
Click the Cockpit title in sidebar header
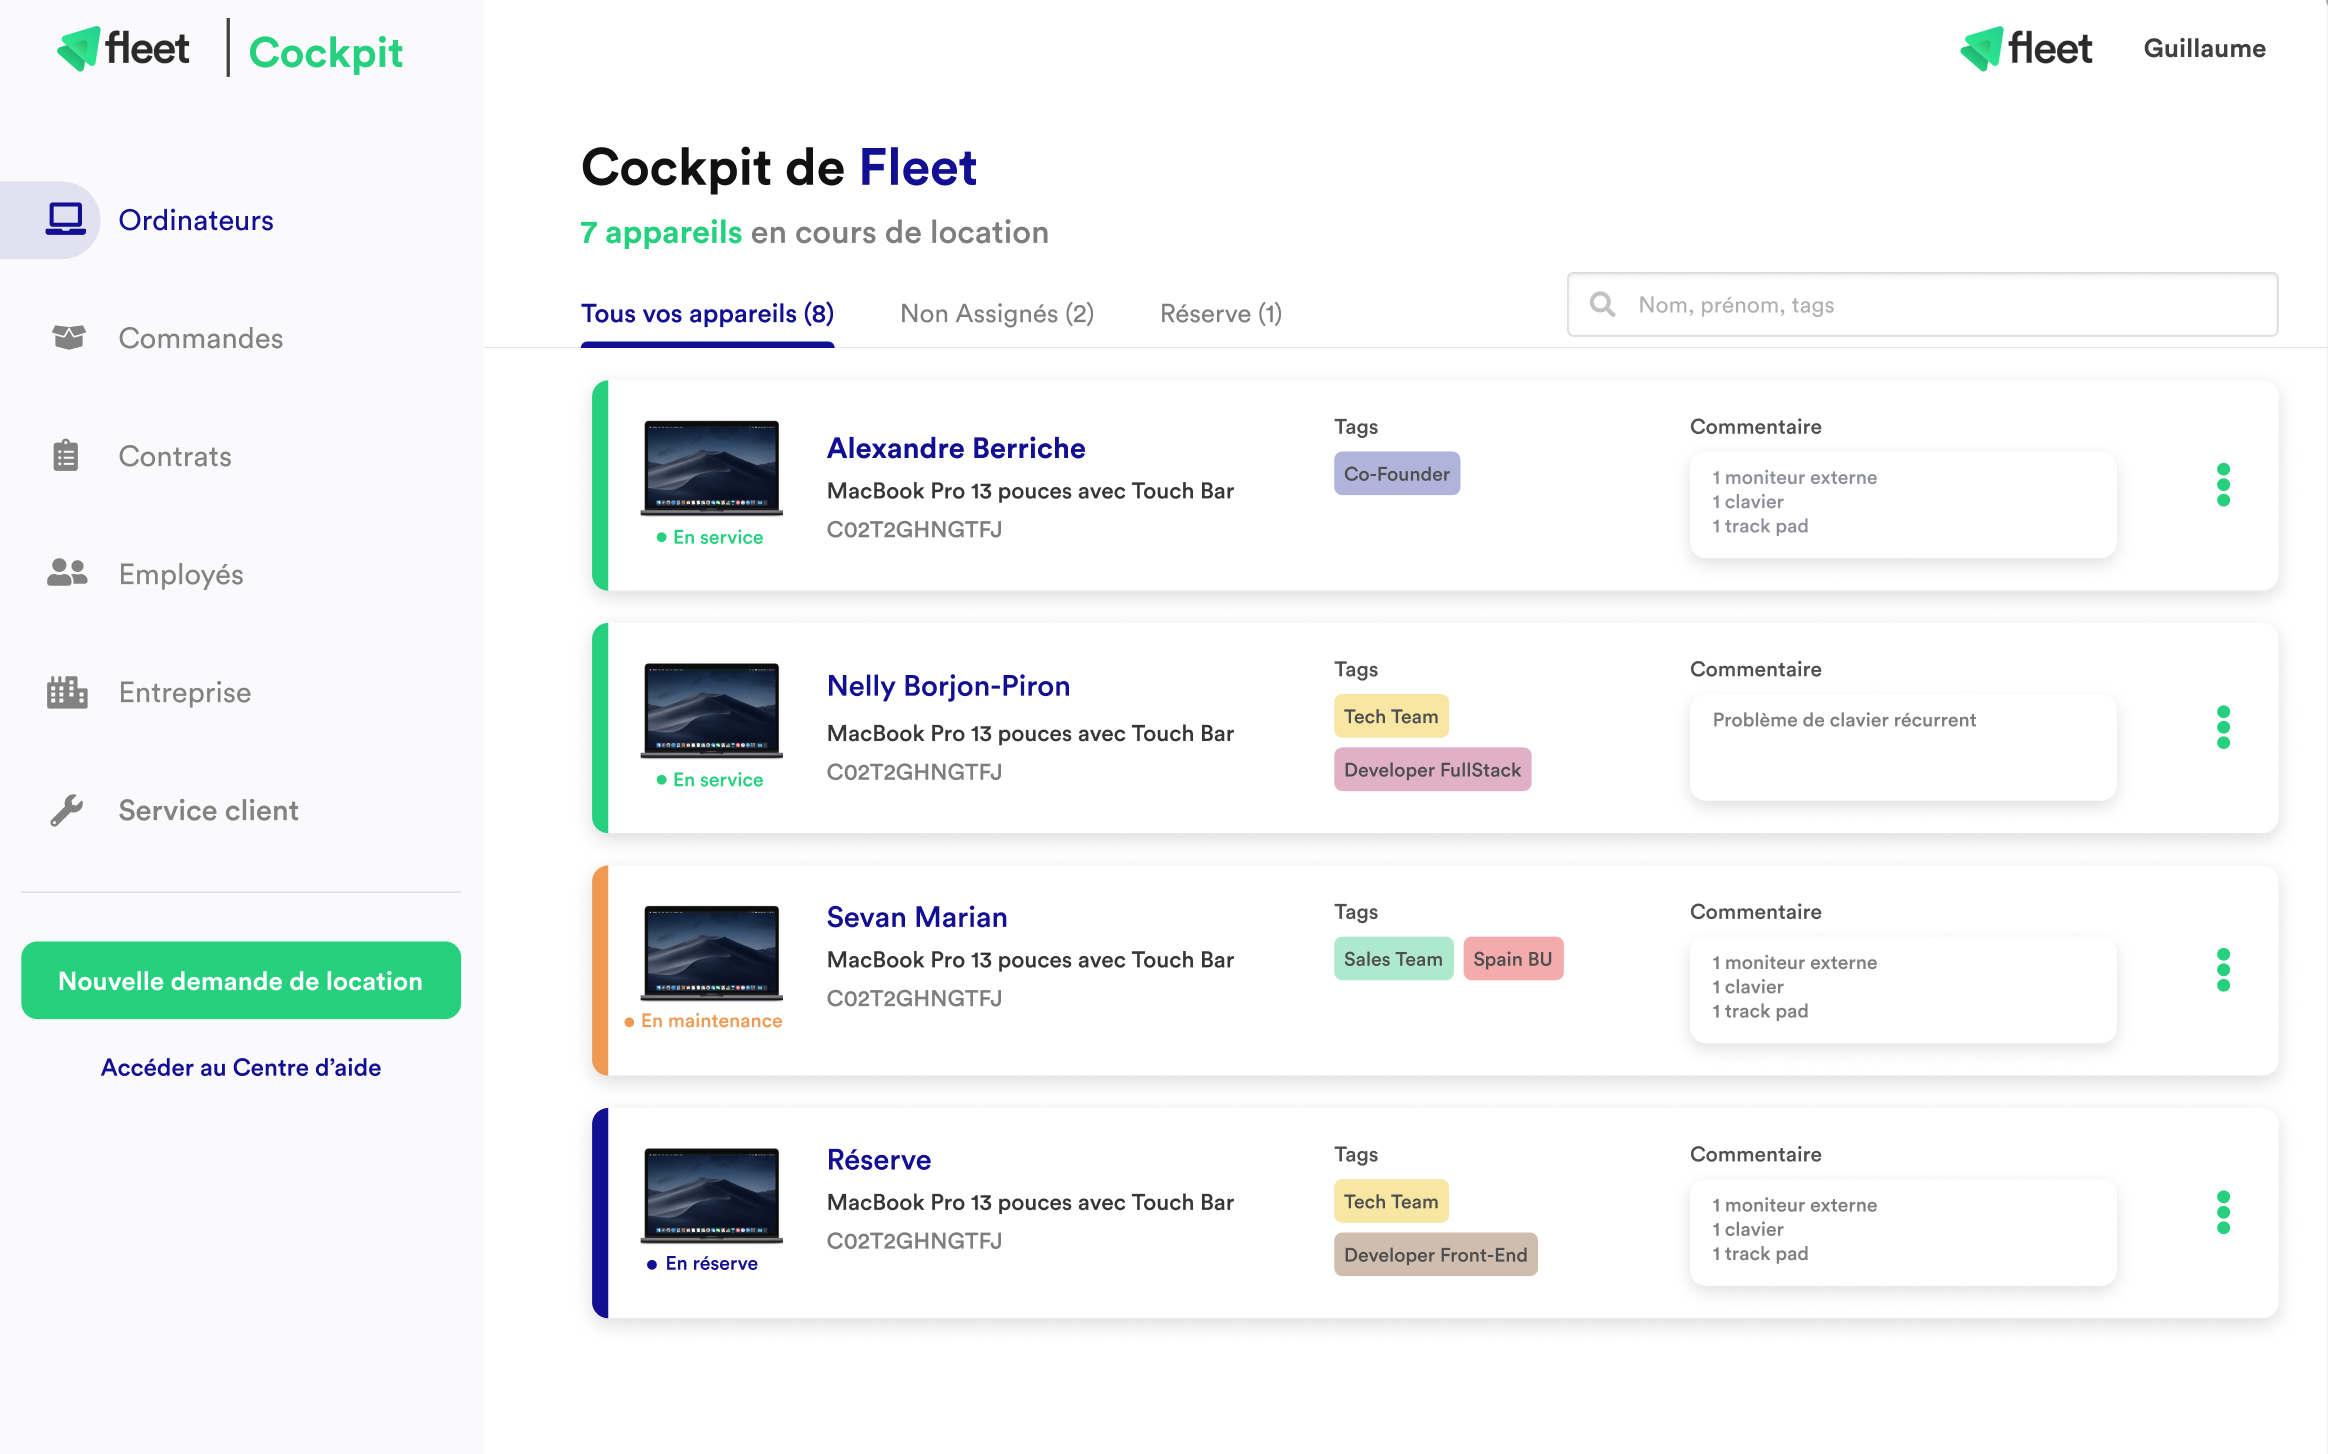[x=326, y=52]
